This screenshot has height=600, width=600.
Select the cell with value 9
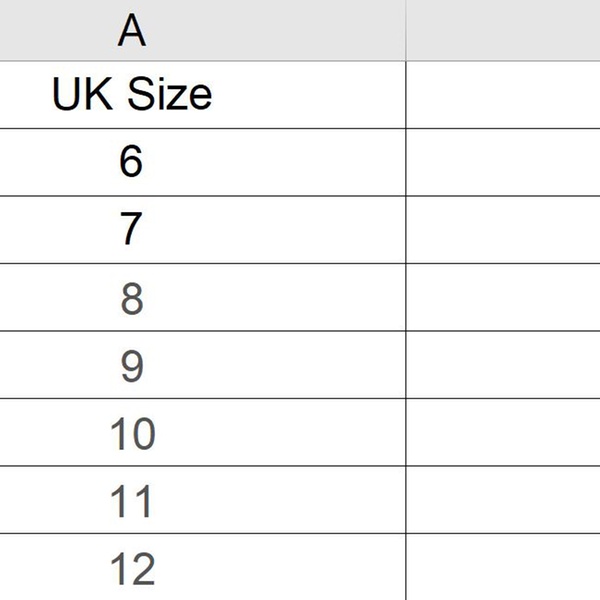[x=132, y=366]
